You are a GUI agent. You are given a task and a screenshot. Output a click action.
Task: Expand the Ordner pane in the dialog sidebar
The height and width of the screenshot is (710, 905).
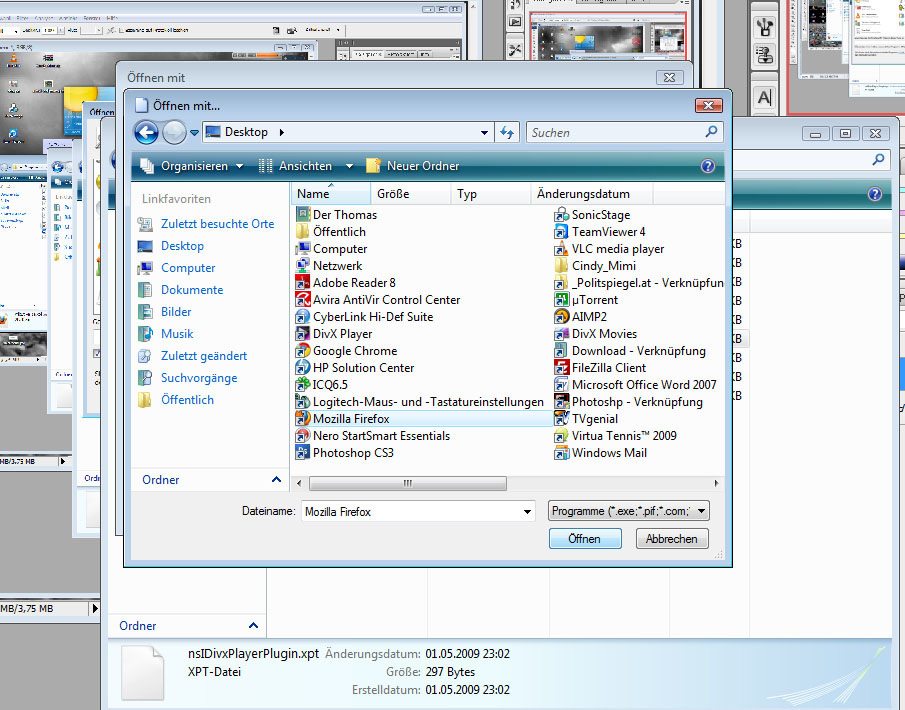(x=276, y=480)
